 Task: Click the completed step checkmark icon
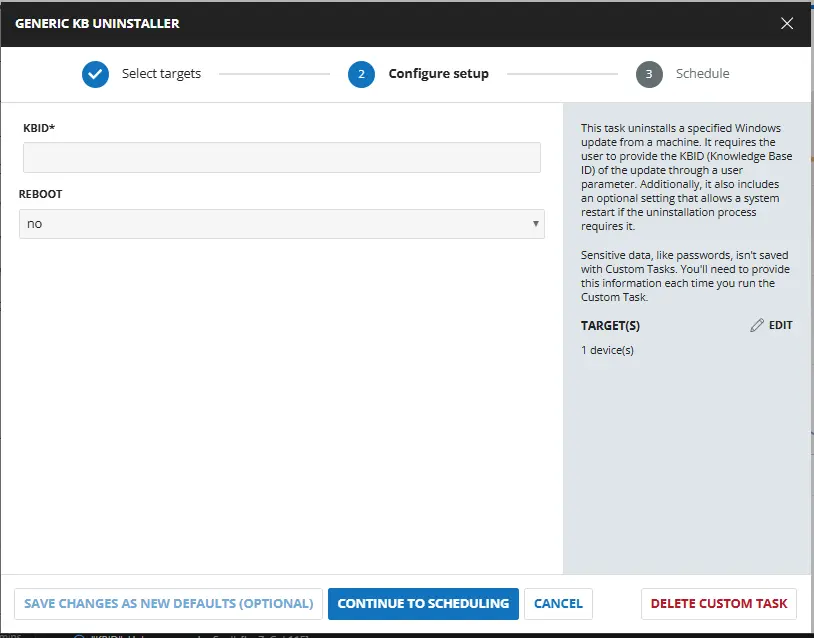tap(96, 74)
